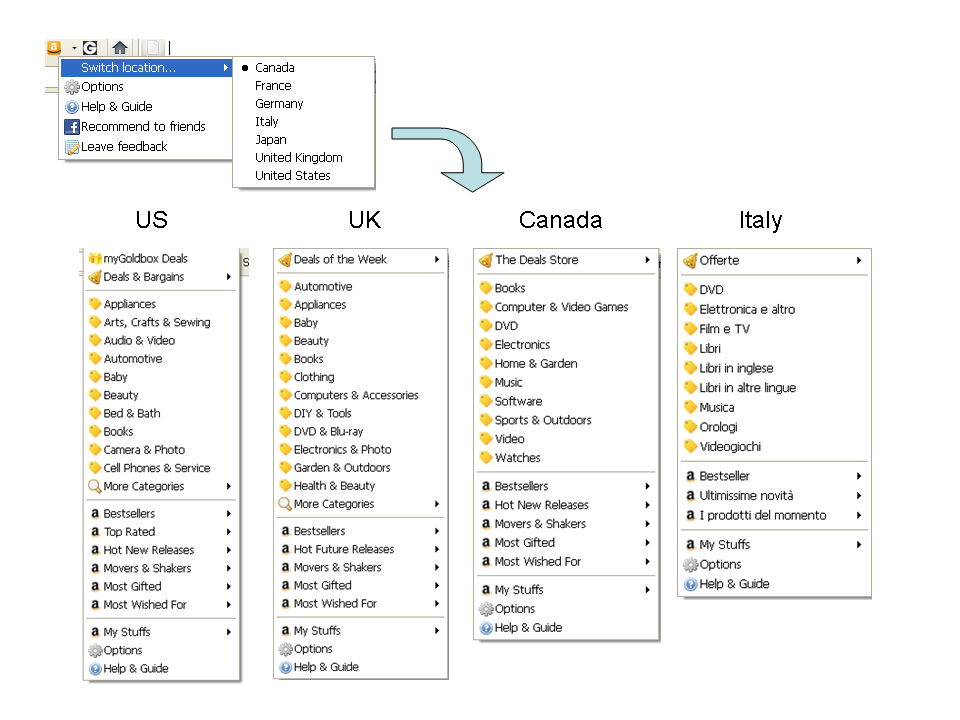Open the Switch location menu item

[128, 68]
